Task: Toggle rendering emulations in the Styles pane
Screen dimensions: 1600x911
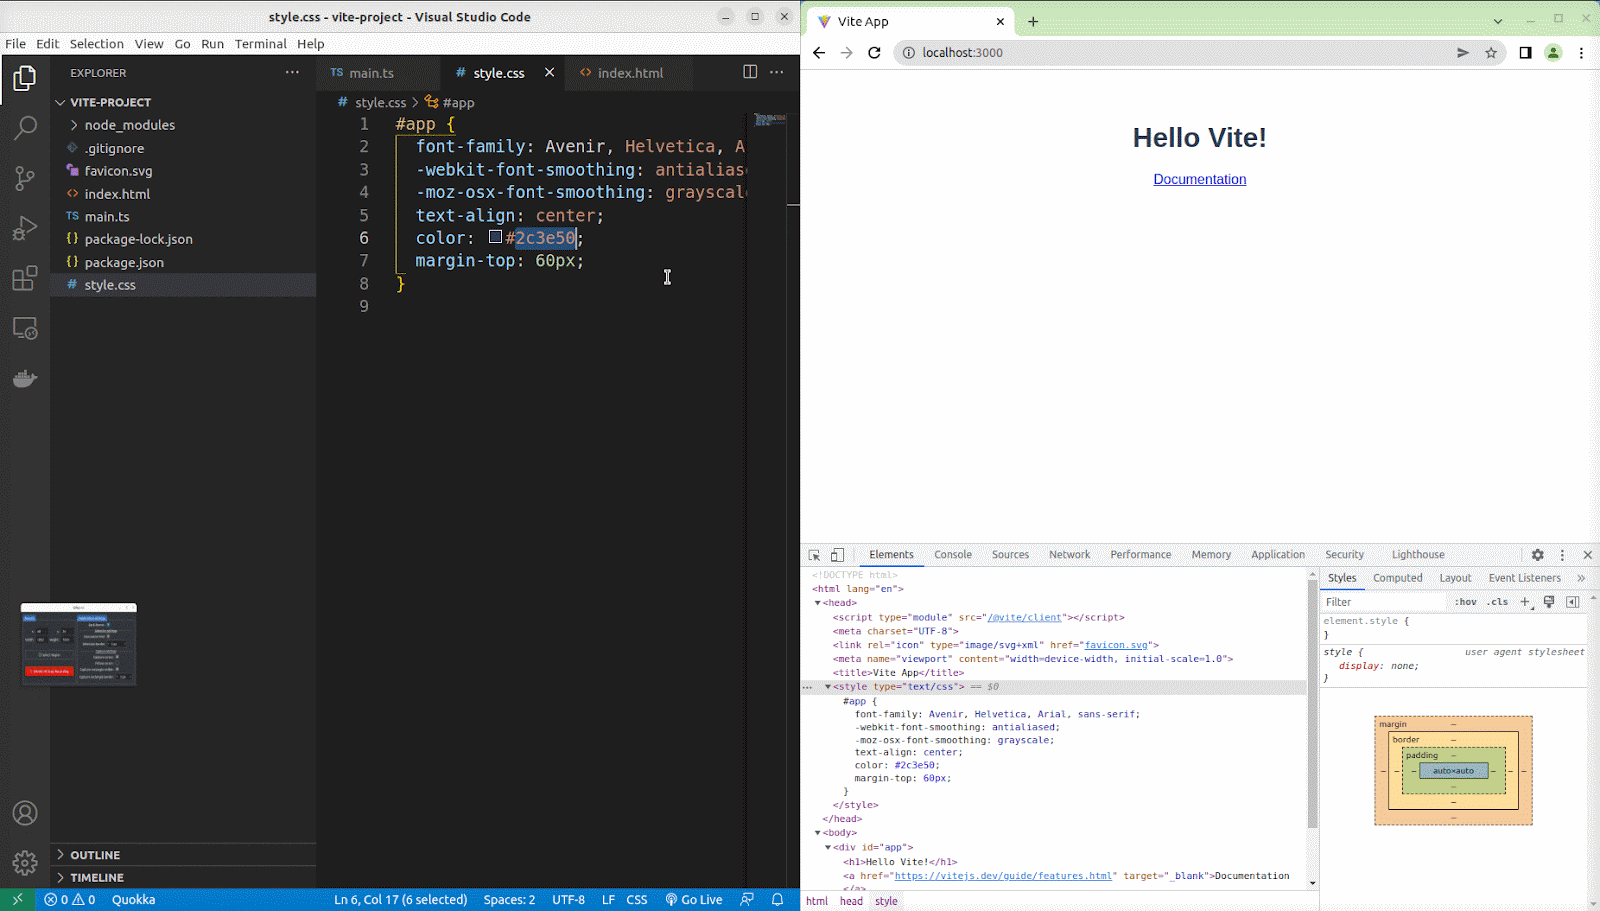Action: click(1549, 602)
